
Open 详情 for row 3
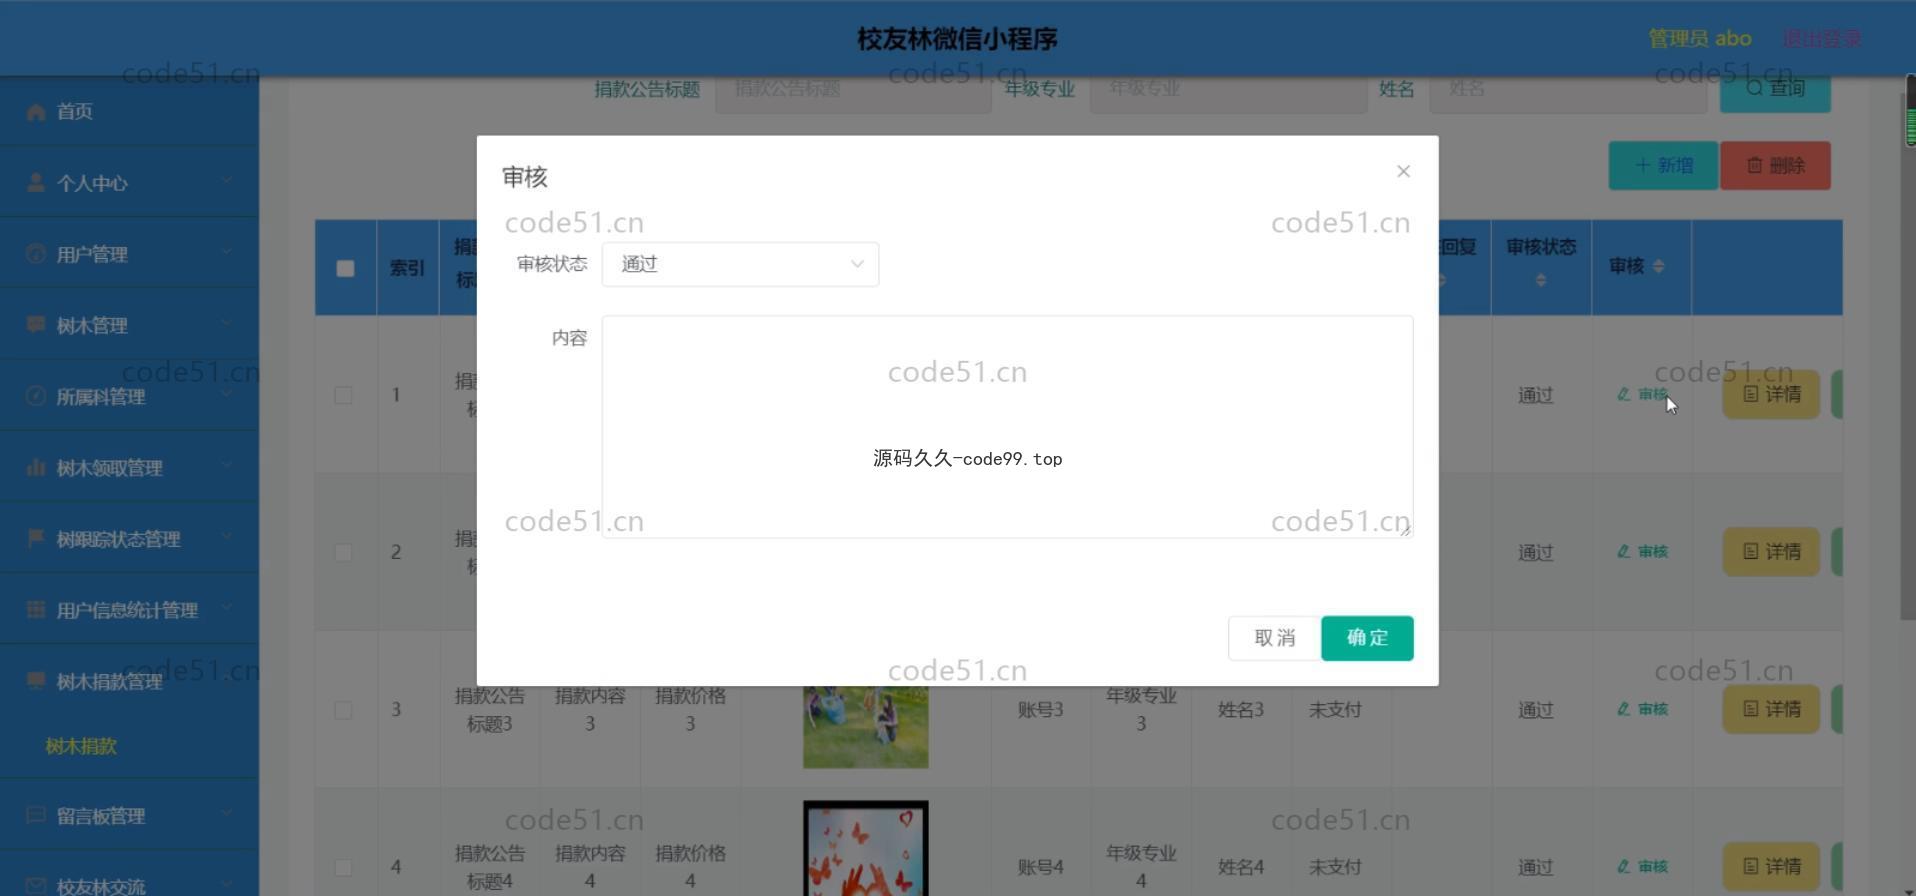point(1771,709)
